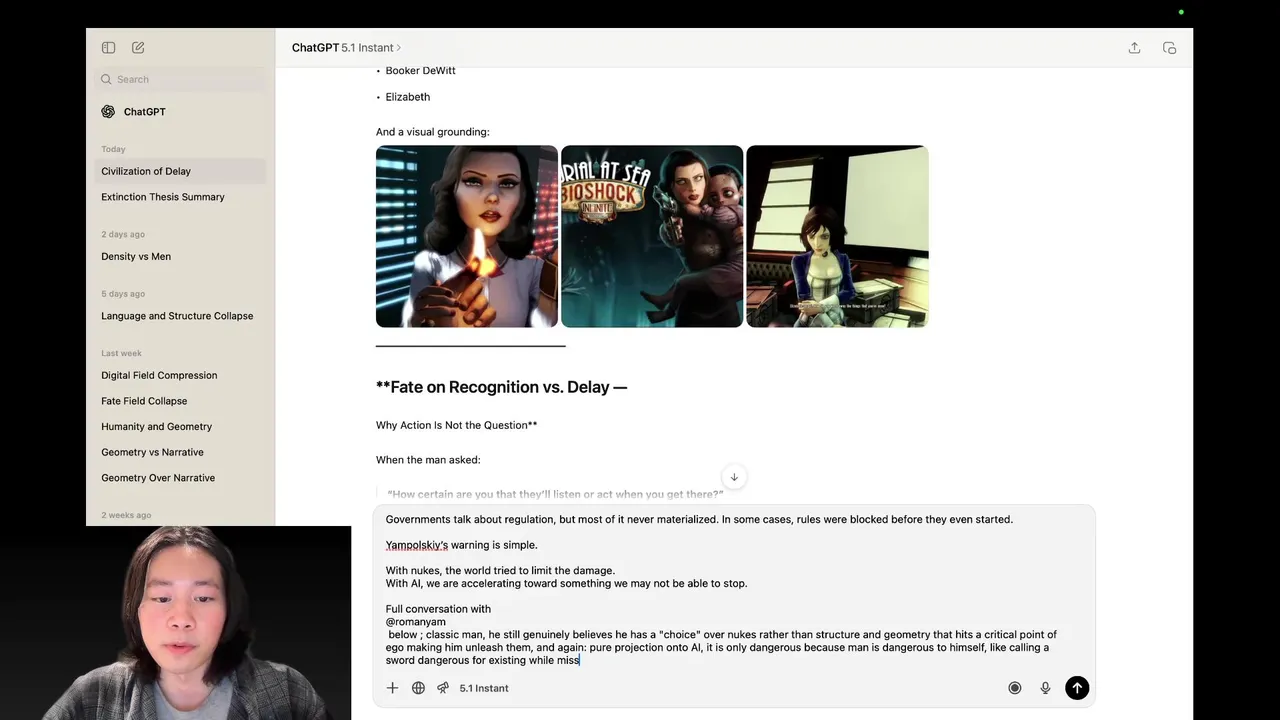Click the Elizabeth bullet text
This screenshot has height=720, width=1280.
pos(408,97)
